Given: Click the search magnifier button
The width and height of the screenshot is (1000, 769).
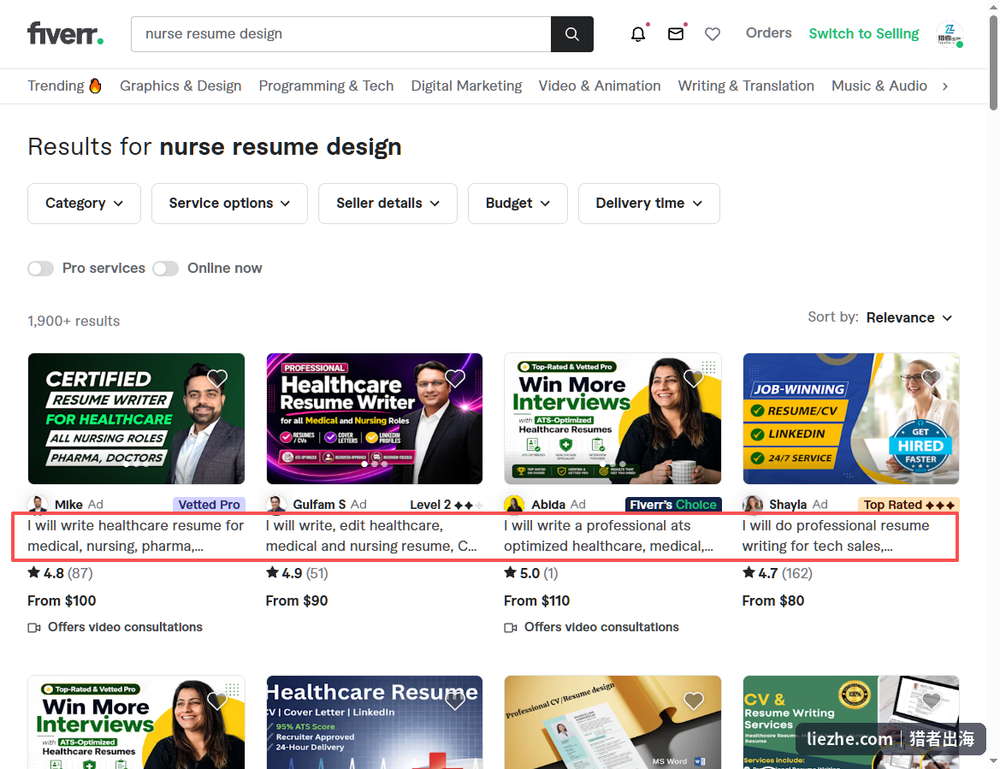Looking at the screenshot, I should click(x=572, y=34).
